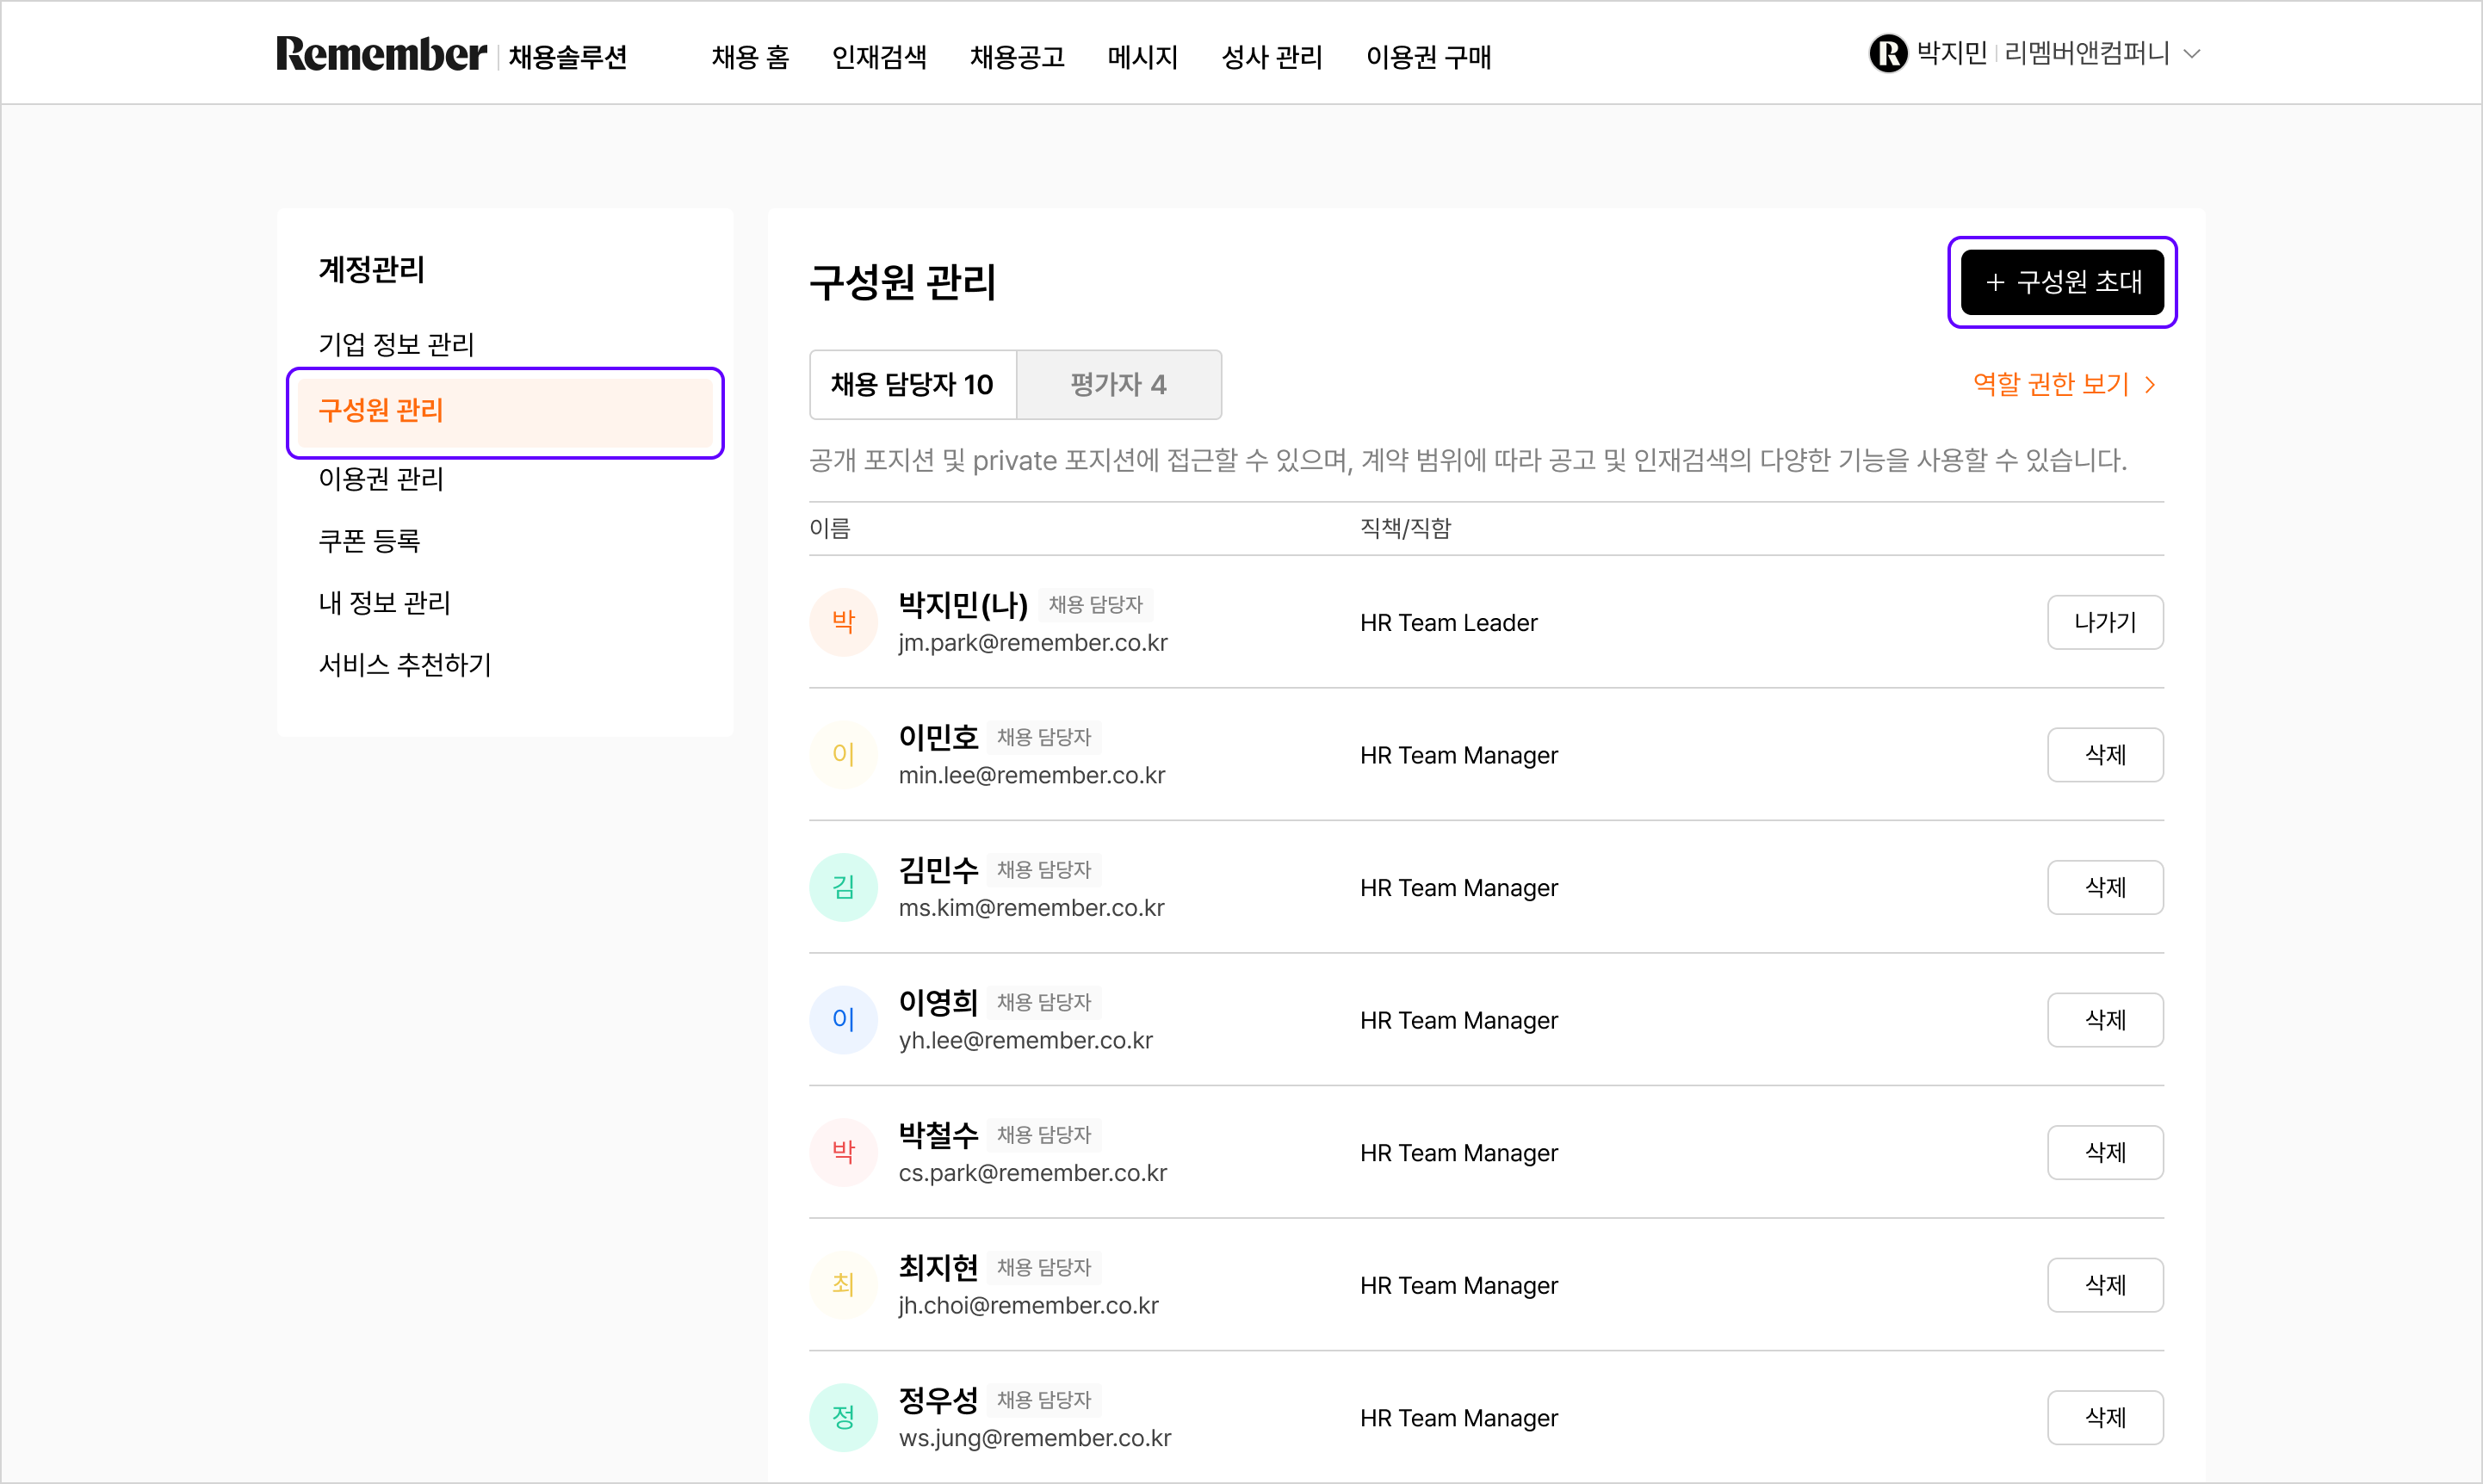Image resolution: width=2483 pixels, height=1484 pixels.
Task: Click email jm.park@remember.co.kr
Action: coord(1033,643)
